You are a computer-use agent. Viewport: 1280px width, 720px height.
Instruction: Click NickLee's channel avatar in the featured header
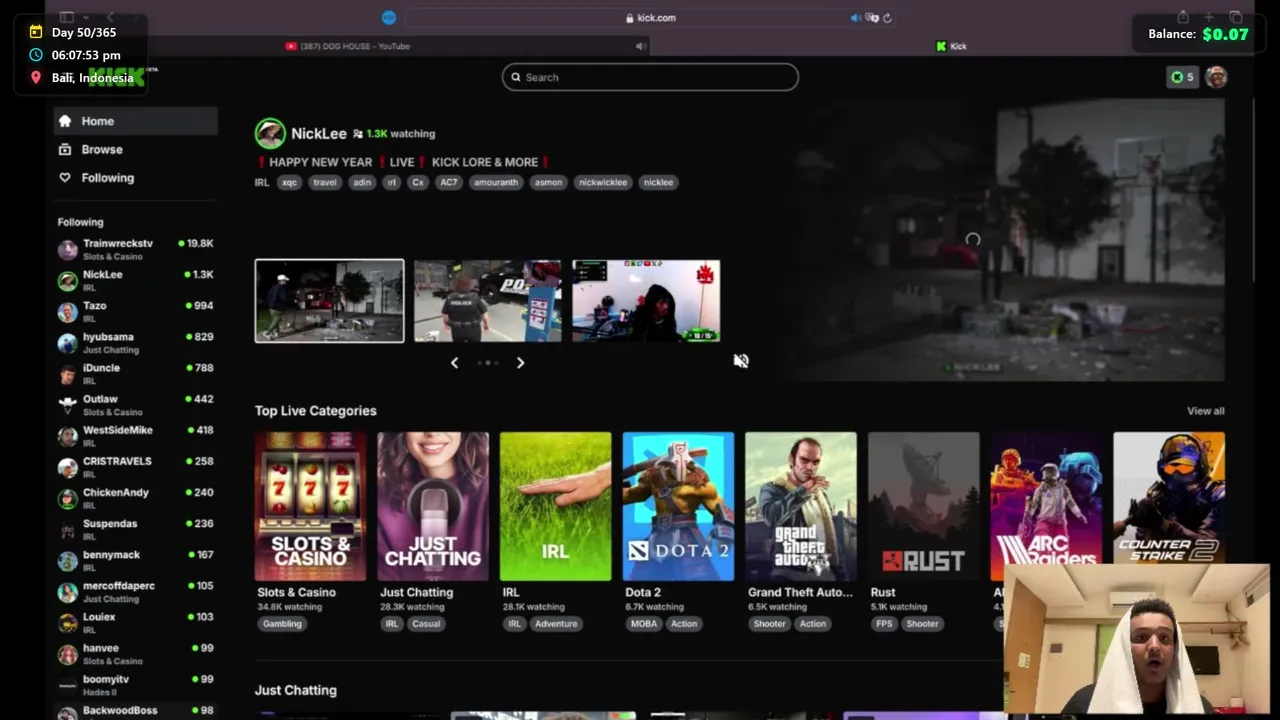[270, 133]
